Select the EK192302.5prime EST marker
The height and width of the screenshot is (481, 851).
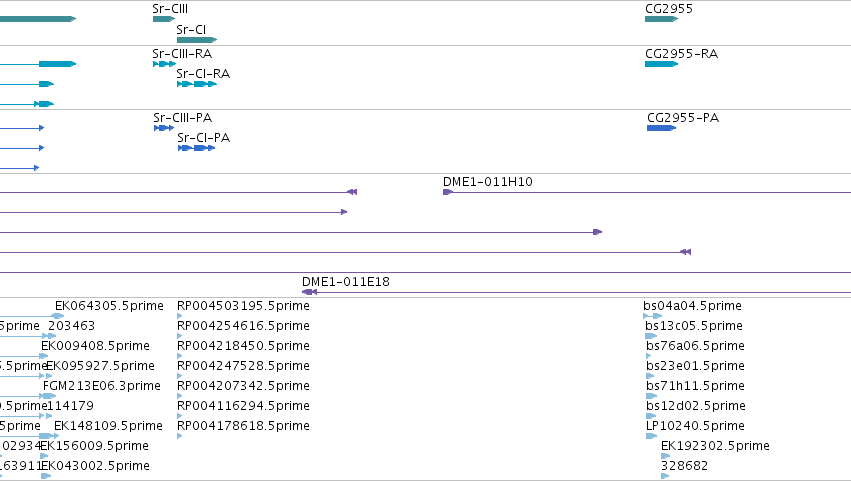[666, 456]
